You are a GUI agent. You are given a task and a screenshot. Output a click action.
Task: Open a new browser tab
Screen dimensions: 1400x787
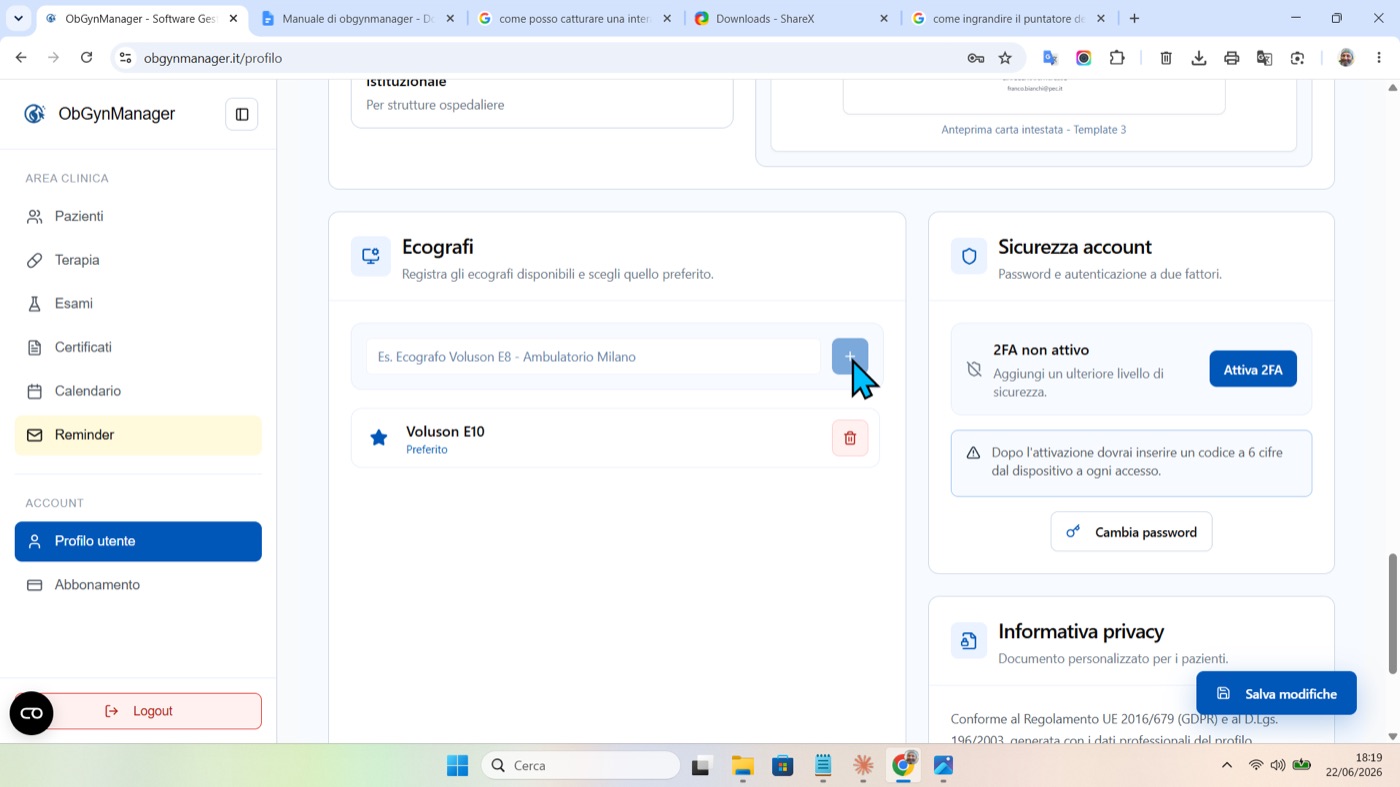coord(1134,18)
